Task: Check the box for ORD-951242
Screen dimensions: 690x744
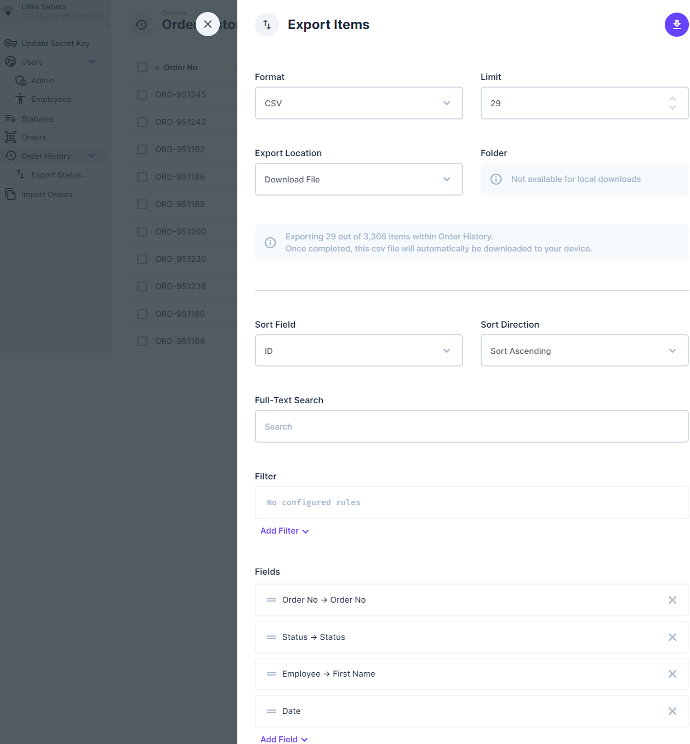Action: (x=142, y=122)
